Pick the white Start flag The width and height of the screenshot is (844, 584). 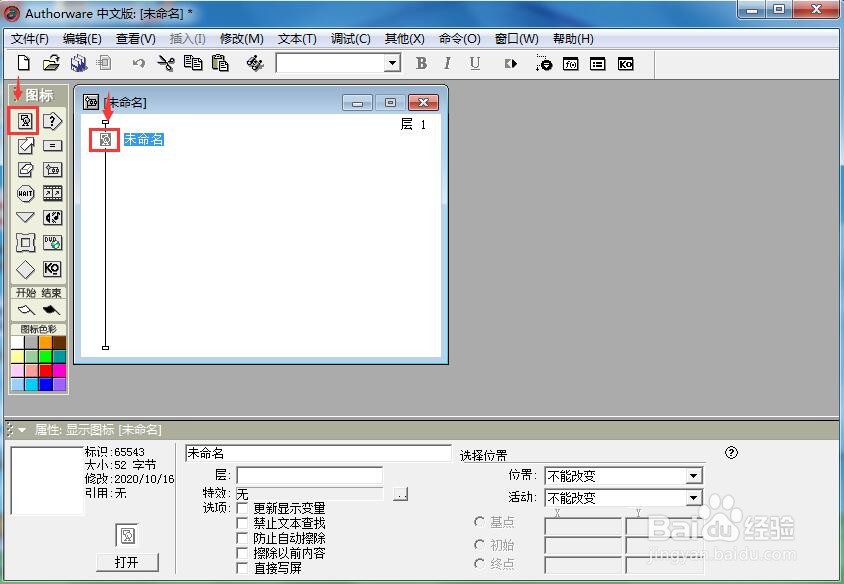26,310
